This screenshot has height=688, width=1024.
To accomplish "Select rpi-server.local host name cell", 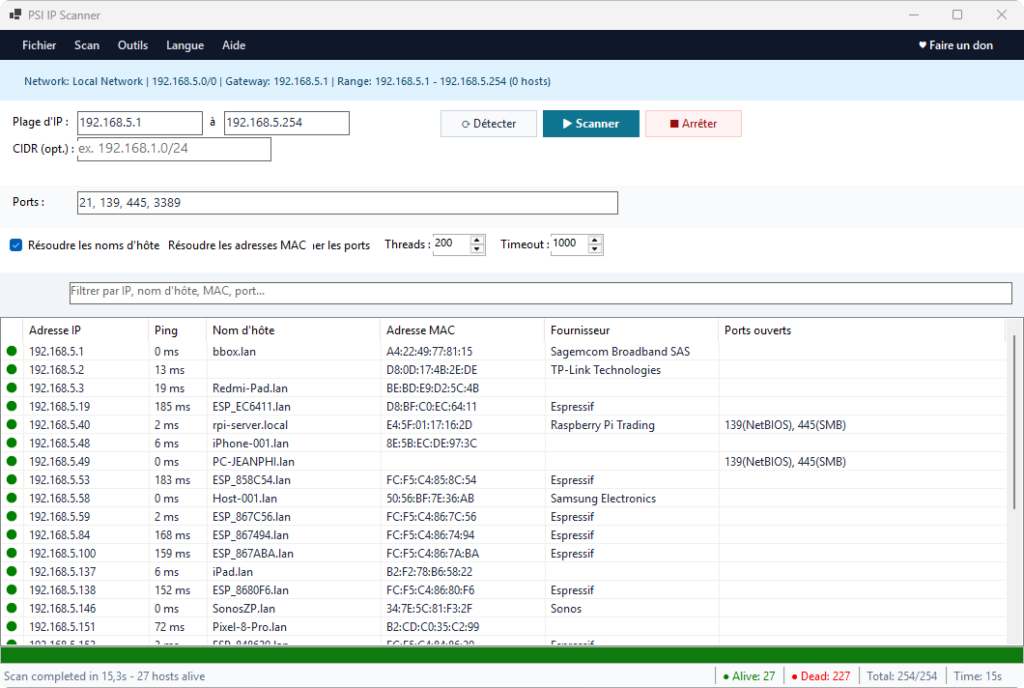I will pos(250,425).
